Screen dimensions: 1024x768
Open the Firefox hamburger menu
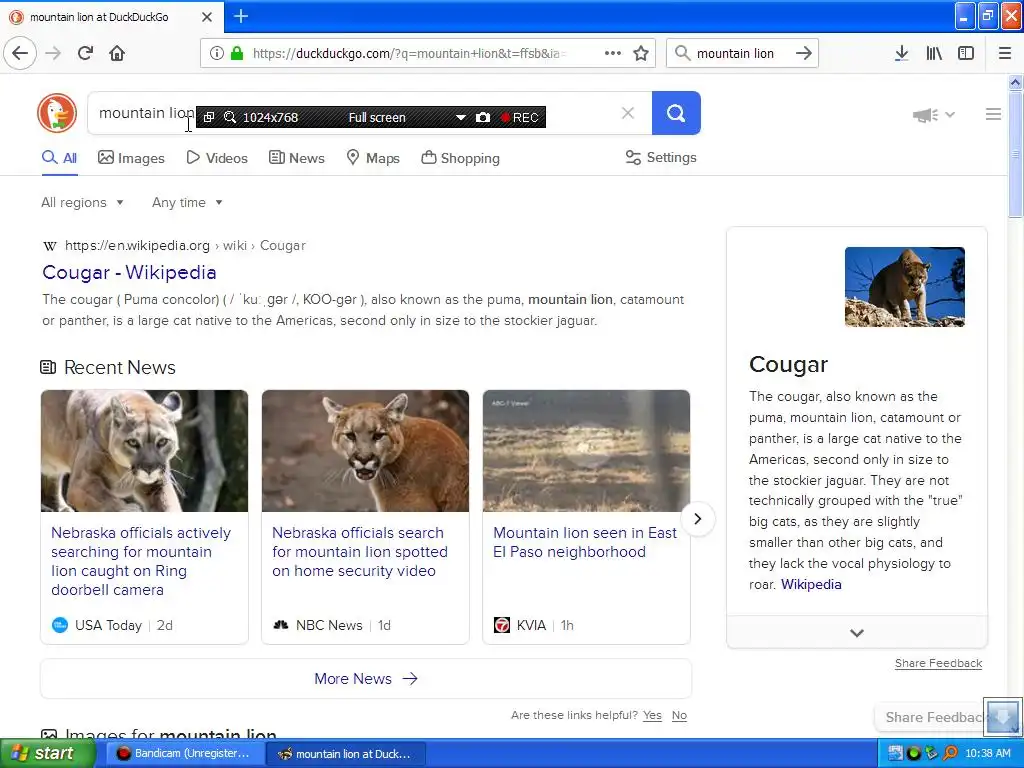click(x=1004, y=54)
